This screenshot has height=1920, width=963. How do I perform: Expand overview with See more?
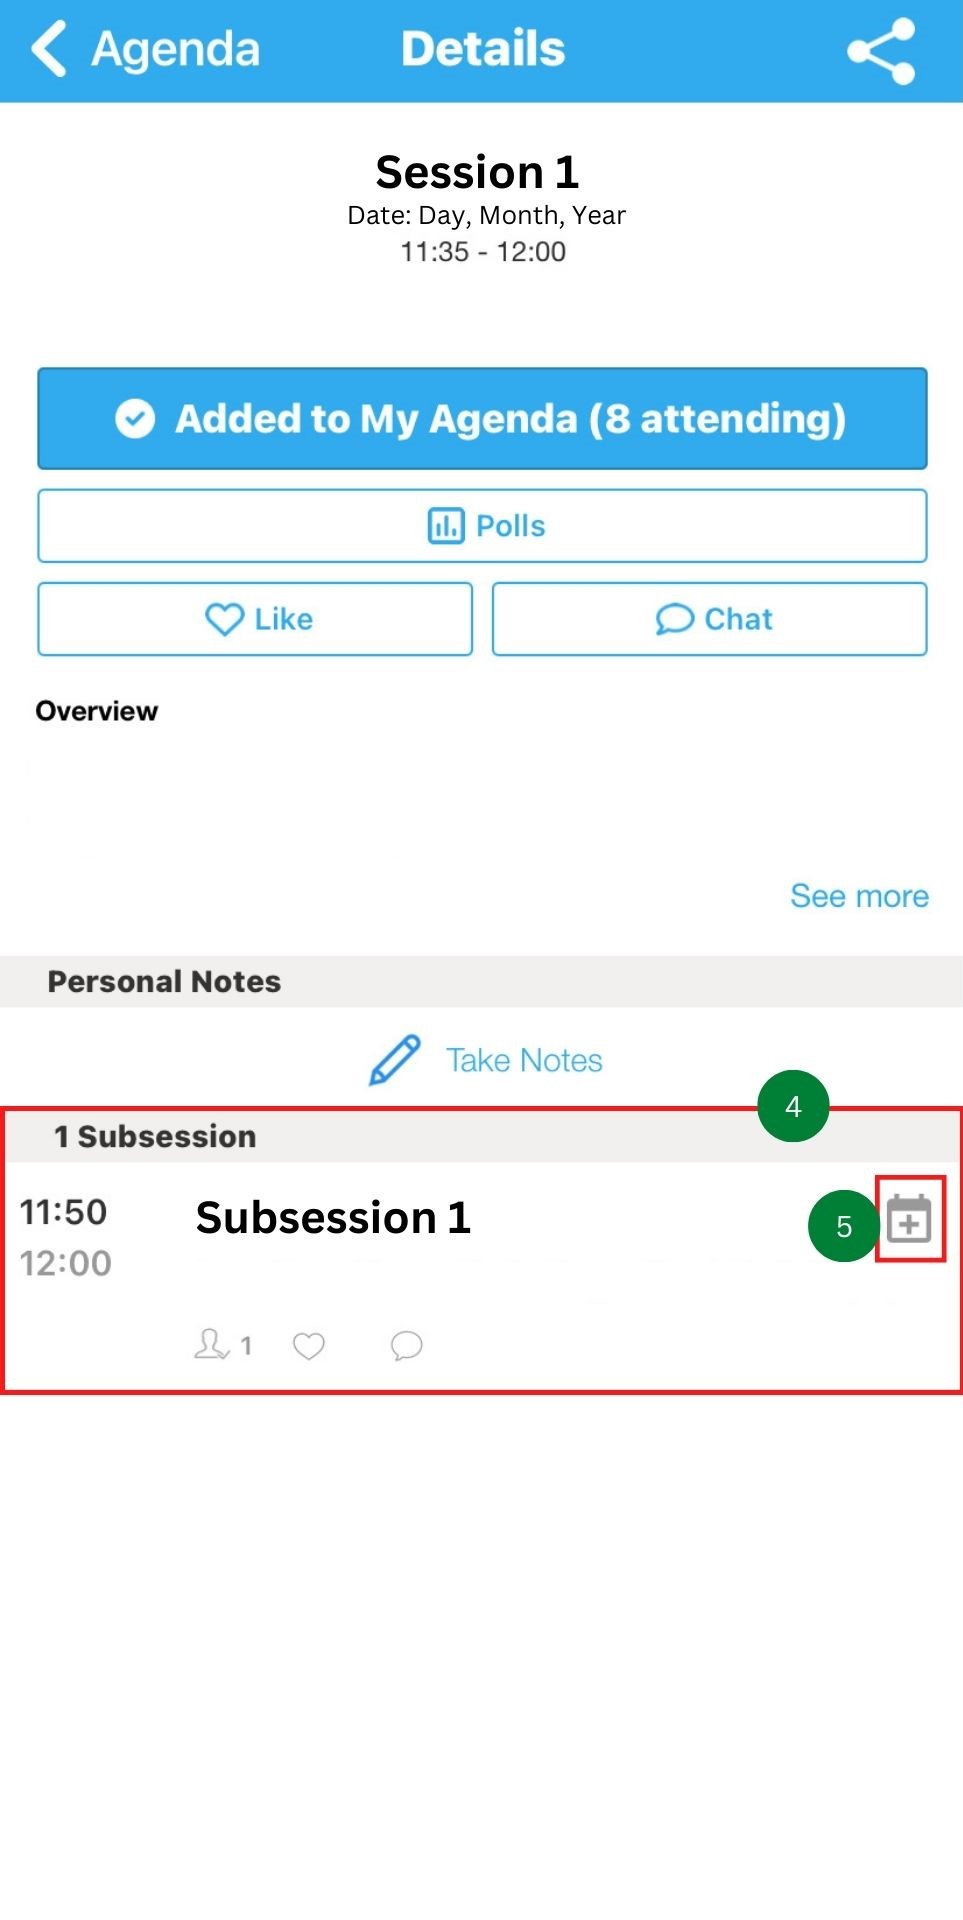[x=859, y=896]
